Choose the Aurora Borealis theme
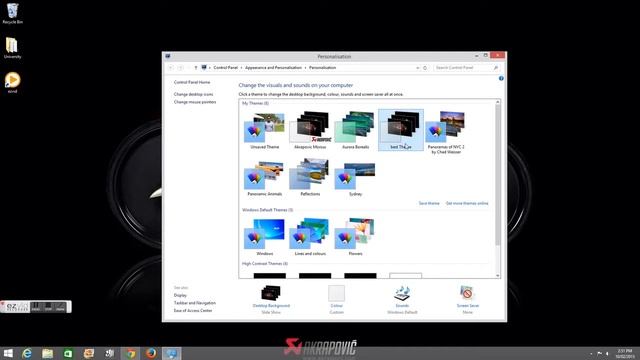The height and width of the screenshot is (360, 640). tap(356, 130)
